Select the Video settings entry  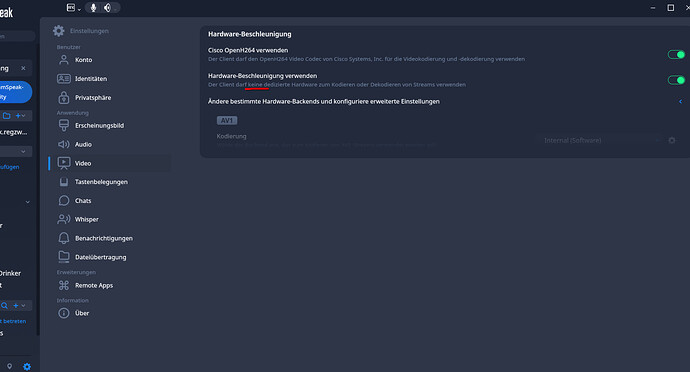110,163
